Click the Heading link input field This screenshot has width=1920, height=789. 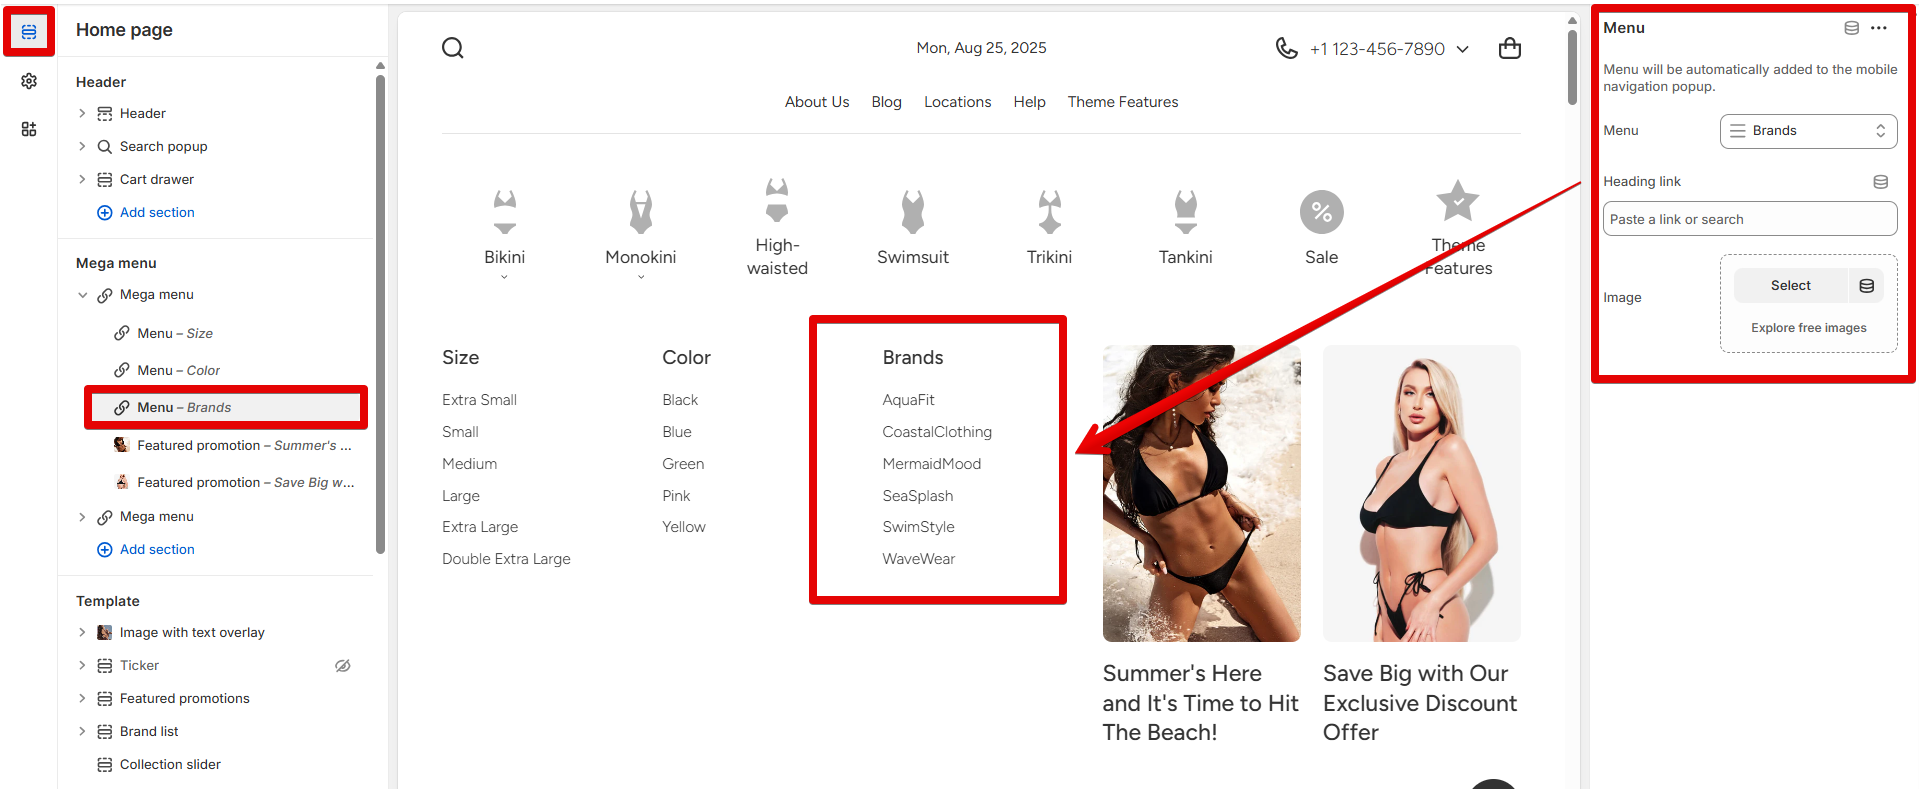click(x=1749, y=219)
